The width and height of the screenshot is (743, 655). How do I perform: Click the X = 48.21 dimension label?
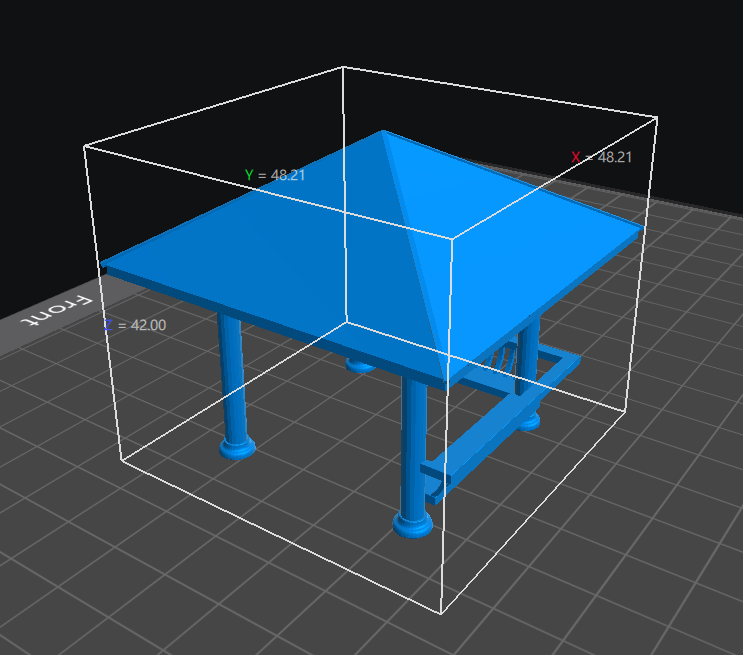tap(601, 157)
